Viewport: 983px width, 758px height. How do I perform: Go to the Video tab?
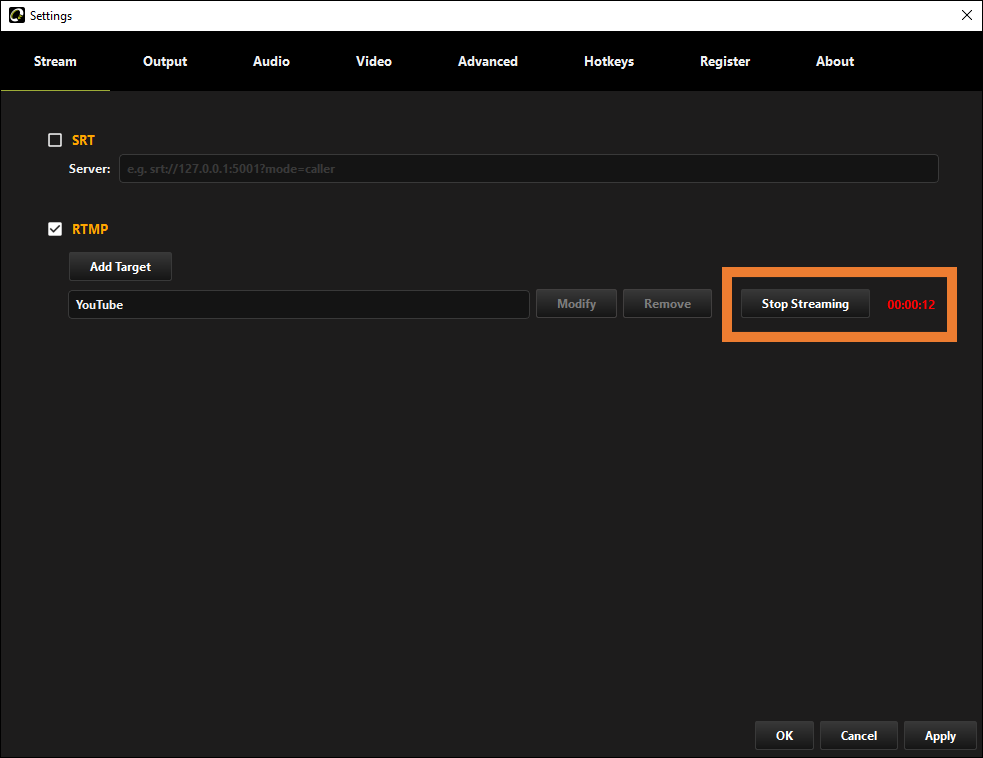tap(374, 61)
